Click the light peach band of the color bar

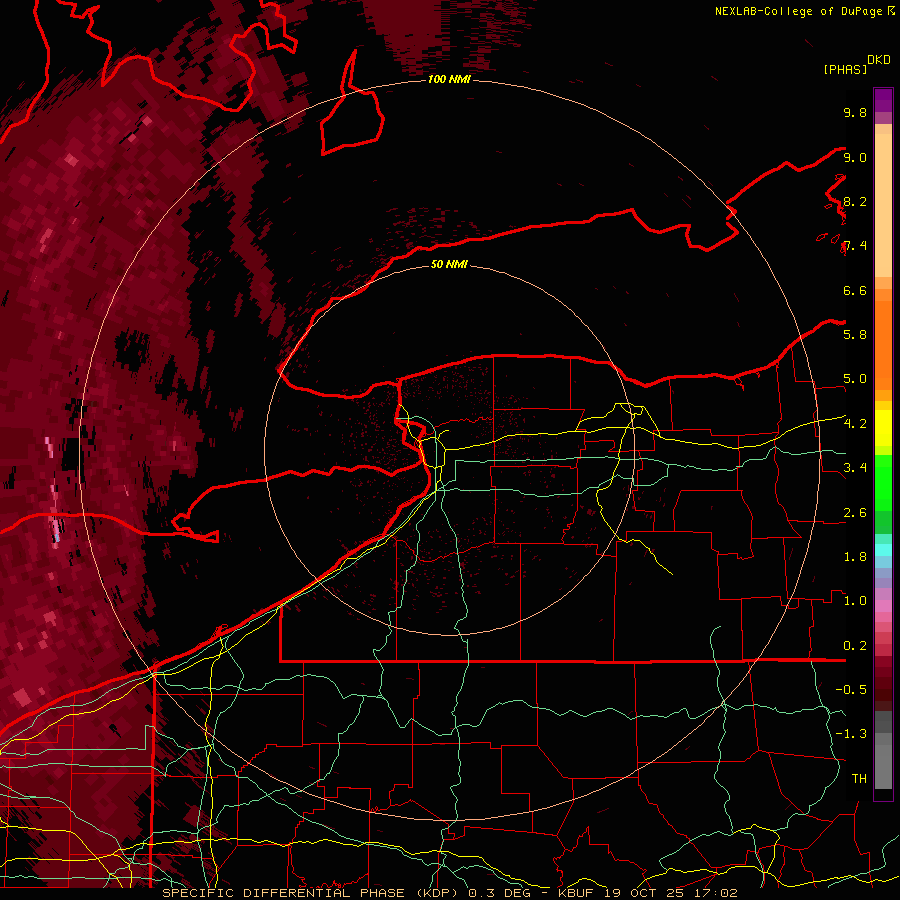(x=883, y=205)
